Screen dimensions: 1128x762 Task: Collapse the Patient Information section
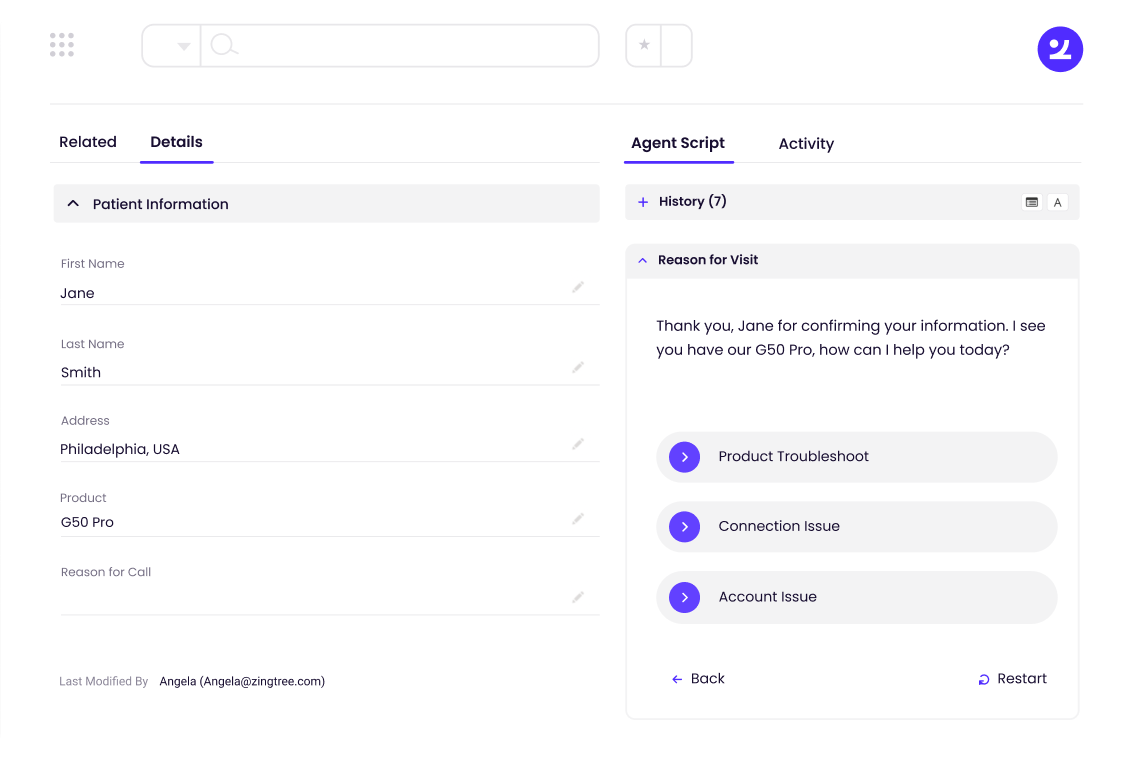(x=73, y=202)
